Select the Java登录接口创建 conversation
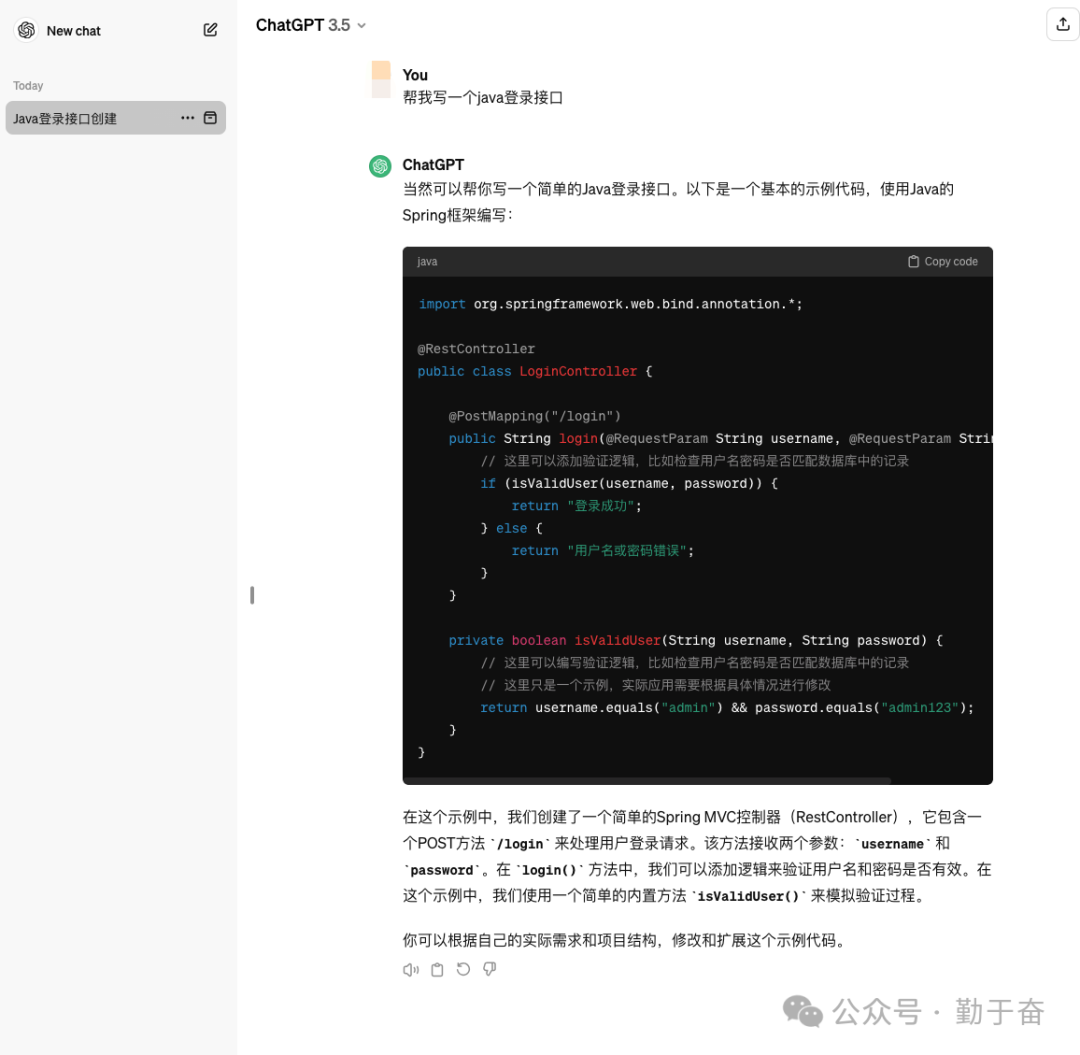 pyautogui.click(x=116, y=118)
